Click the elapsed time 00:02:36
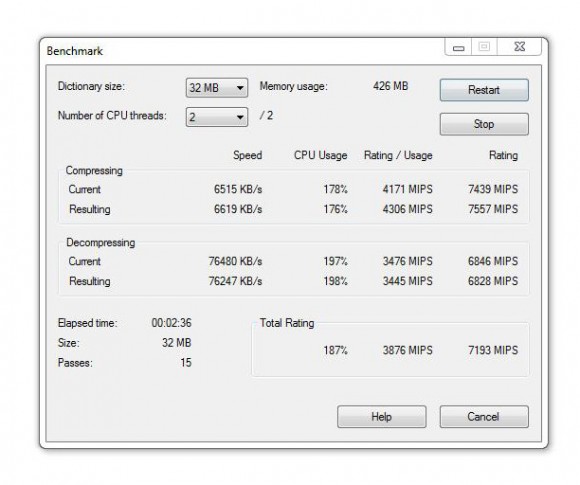Screen dimensions: 580x485 click(171, 323)
